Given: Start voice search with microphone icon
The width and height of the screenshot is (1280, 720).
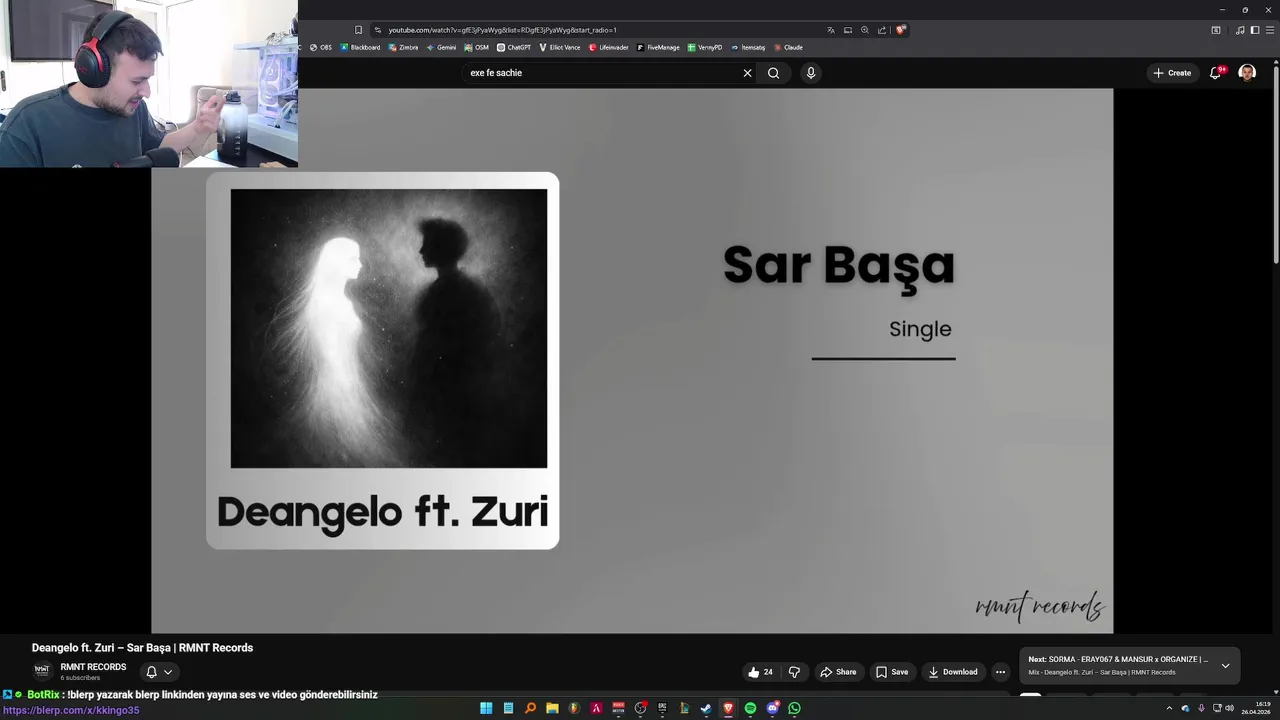Looking at the screenshot, I should 811,73.
